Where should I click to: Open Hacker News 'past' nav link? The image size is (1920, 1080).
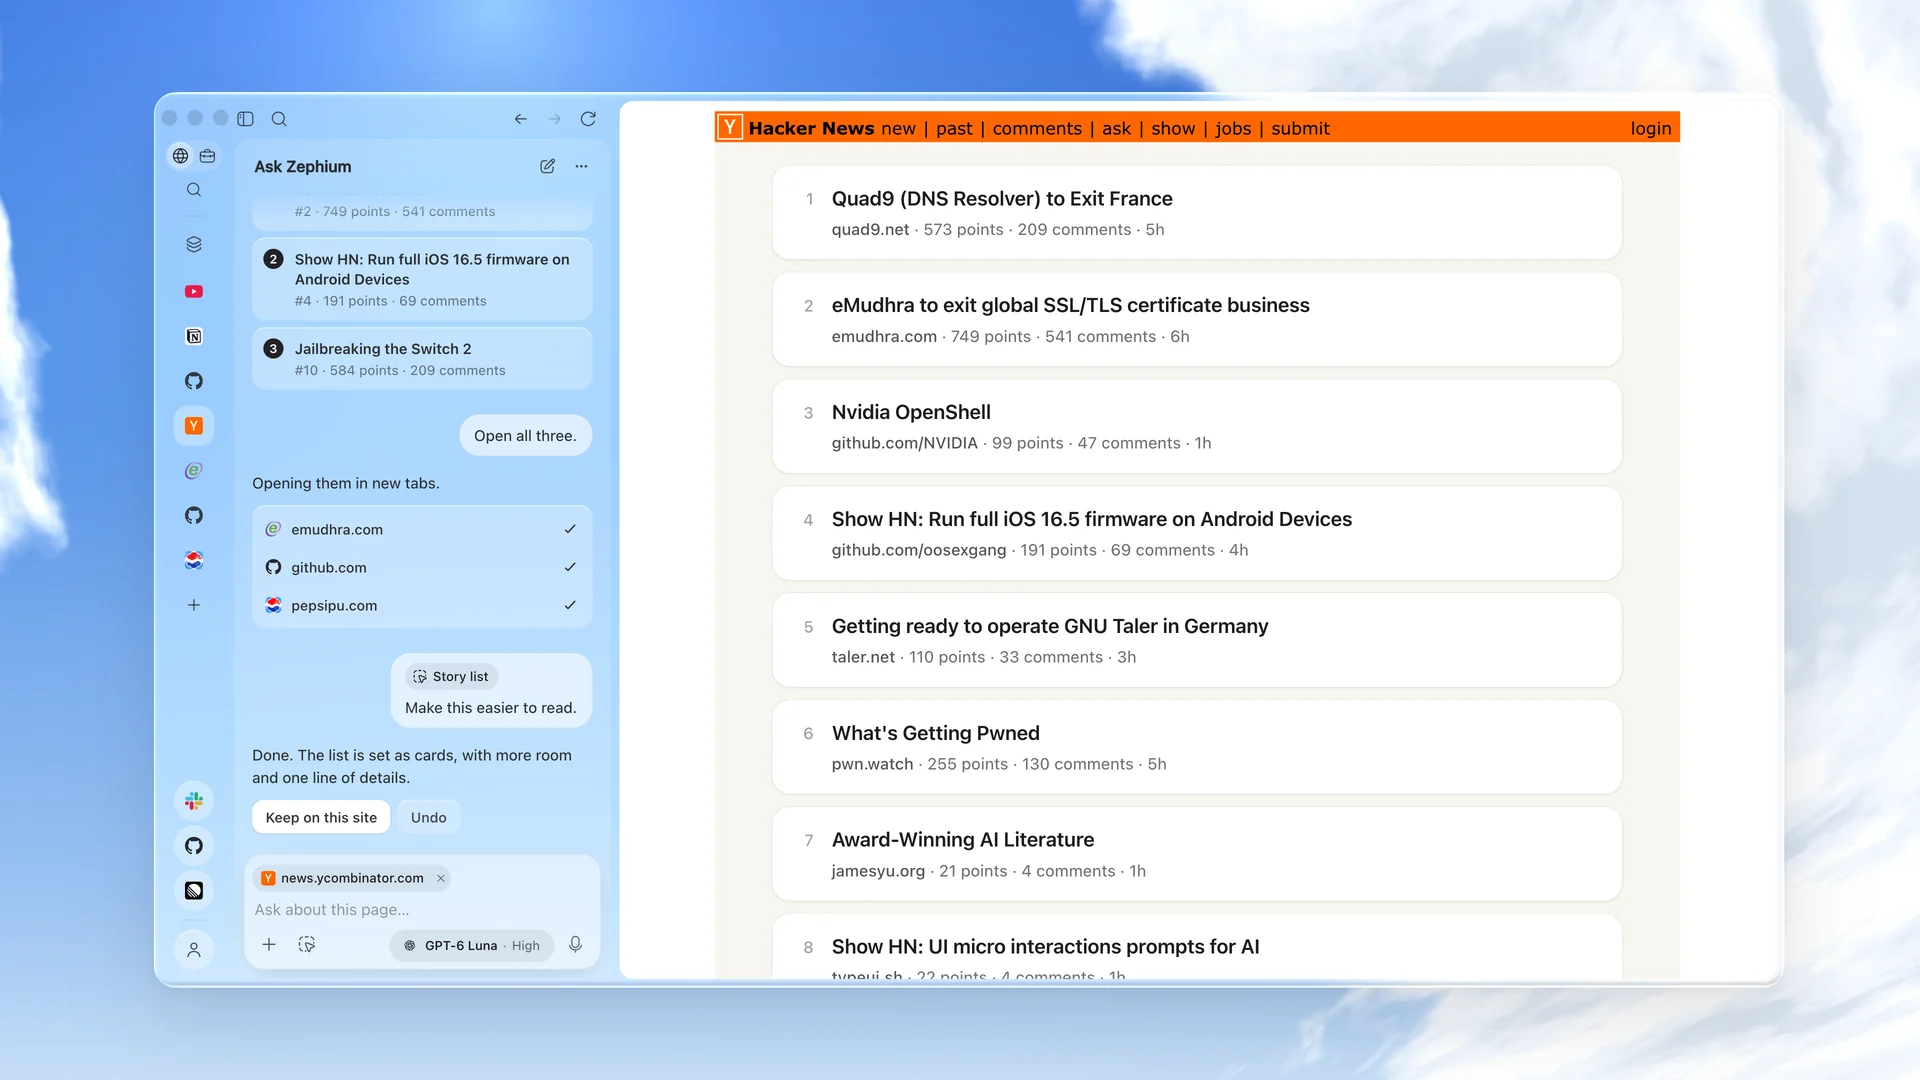click(953, 128)
